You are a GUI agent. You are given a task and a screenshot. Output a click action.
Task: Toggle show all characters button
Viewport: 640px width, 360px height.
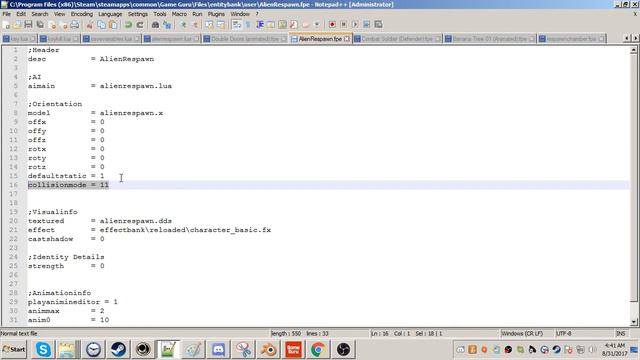[x=248, y=25]
